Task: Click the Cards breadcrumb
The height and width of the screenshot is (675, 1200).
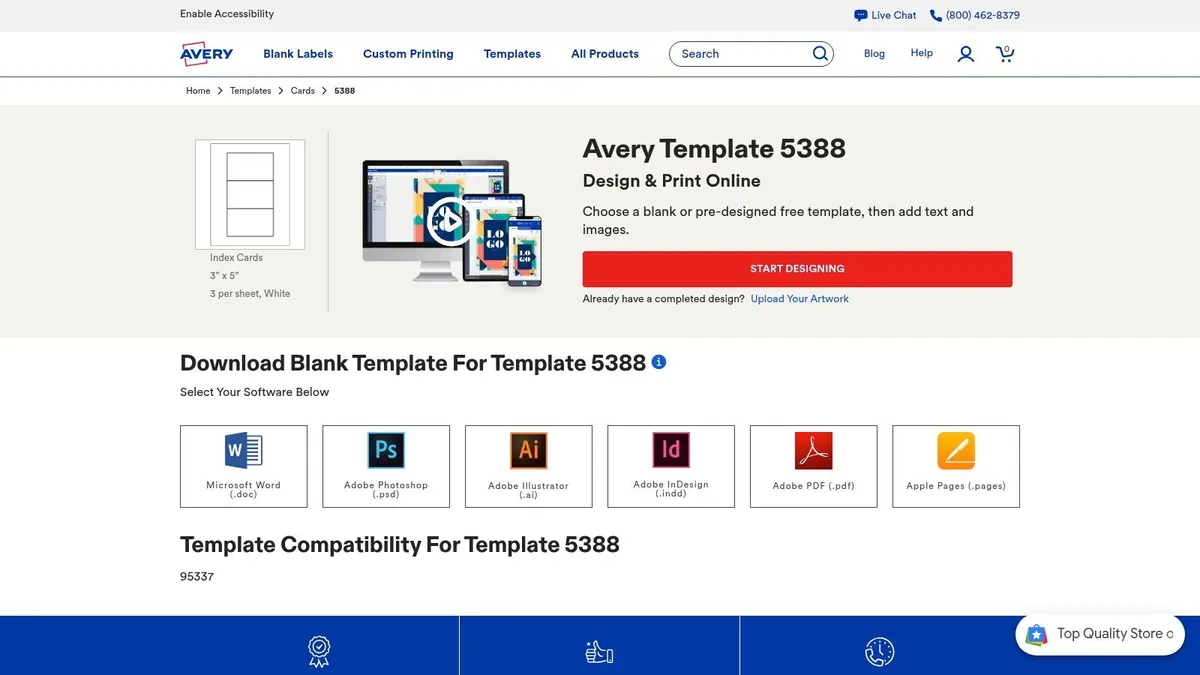Action: click(303, 91)
